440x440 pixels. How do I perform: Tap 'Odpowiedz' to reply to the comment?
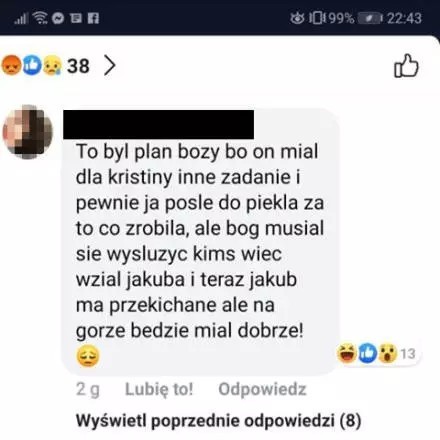click(262, 389)
